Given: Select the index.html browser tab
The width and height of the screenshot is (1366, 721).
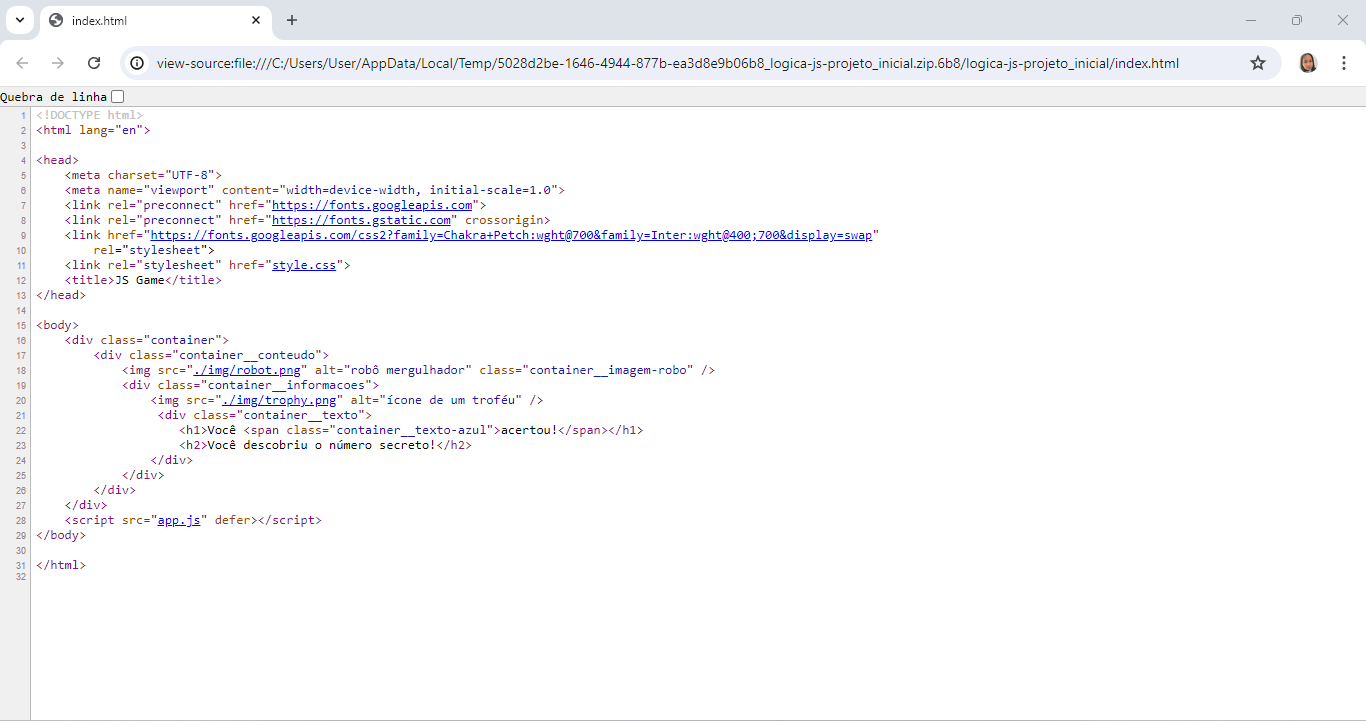Looking at the screenshot, I should [x=155, y=20].
